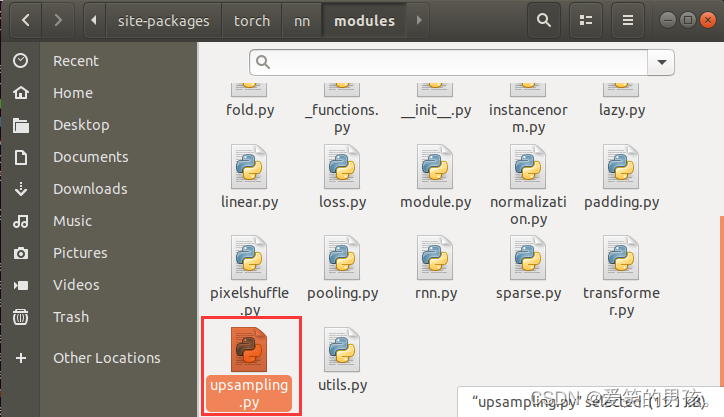Select the utils.py file icon

point(342,350)
